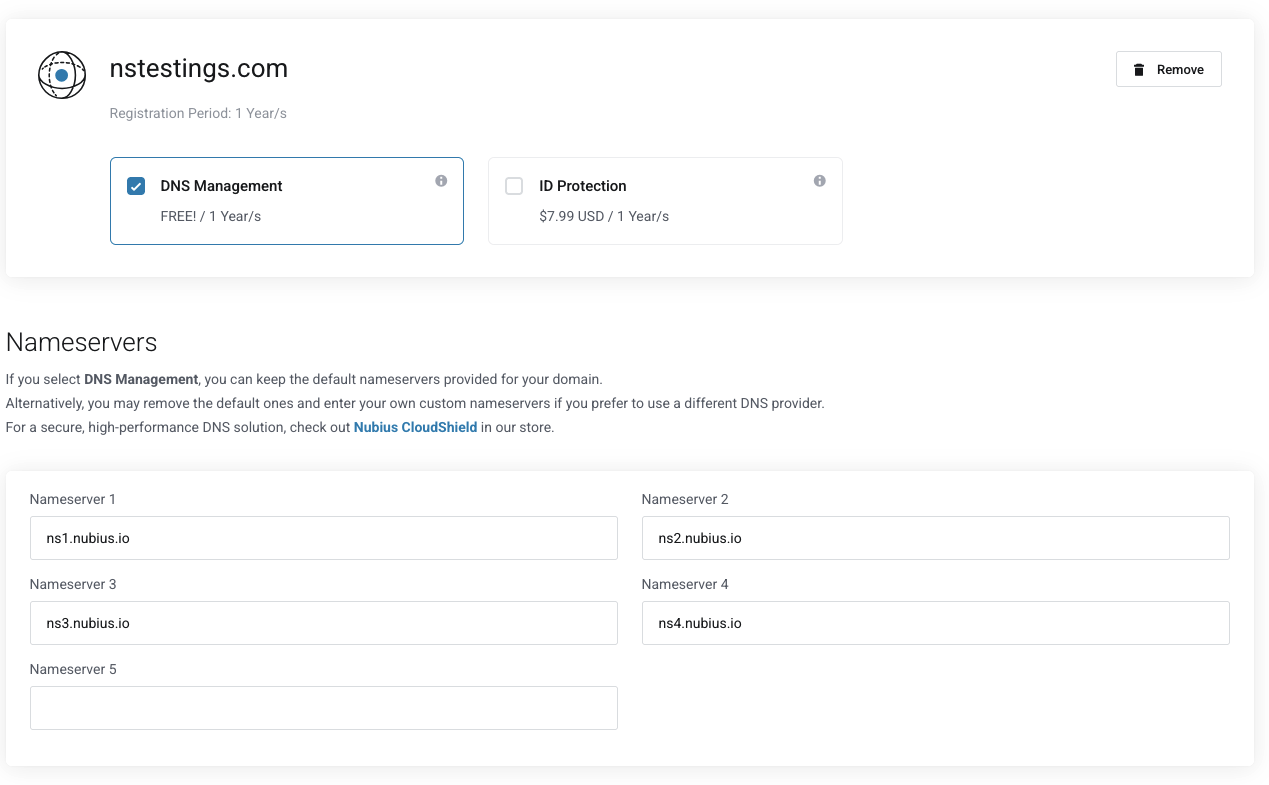This screenshot has height=785, width=1269.
Task: Focus the Nameserver 2 text box
Action: [935, 538]
